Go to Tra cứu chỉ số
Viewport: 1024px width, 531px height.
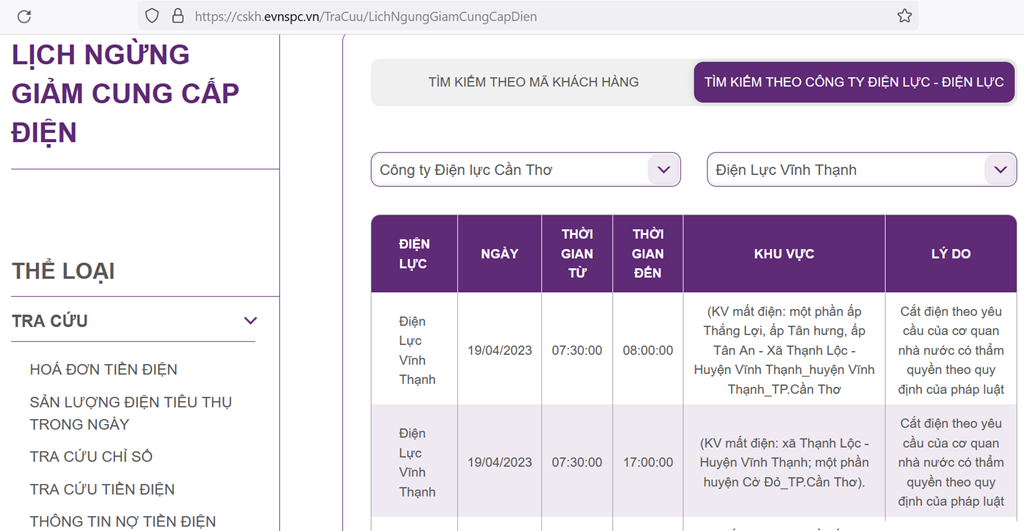pos(91,456)
